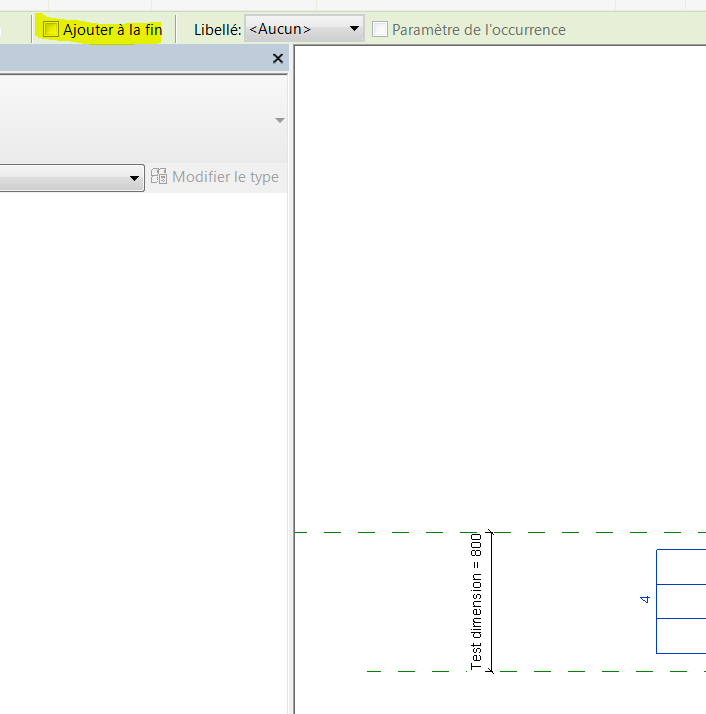Viewport: 706px width, 714px height.
Task: Select the 'Test dimension = 800' label text
Action: [x=477, y=601]
